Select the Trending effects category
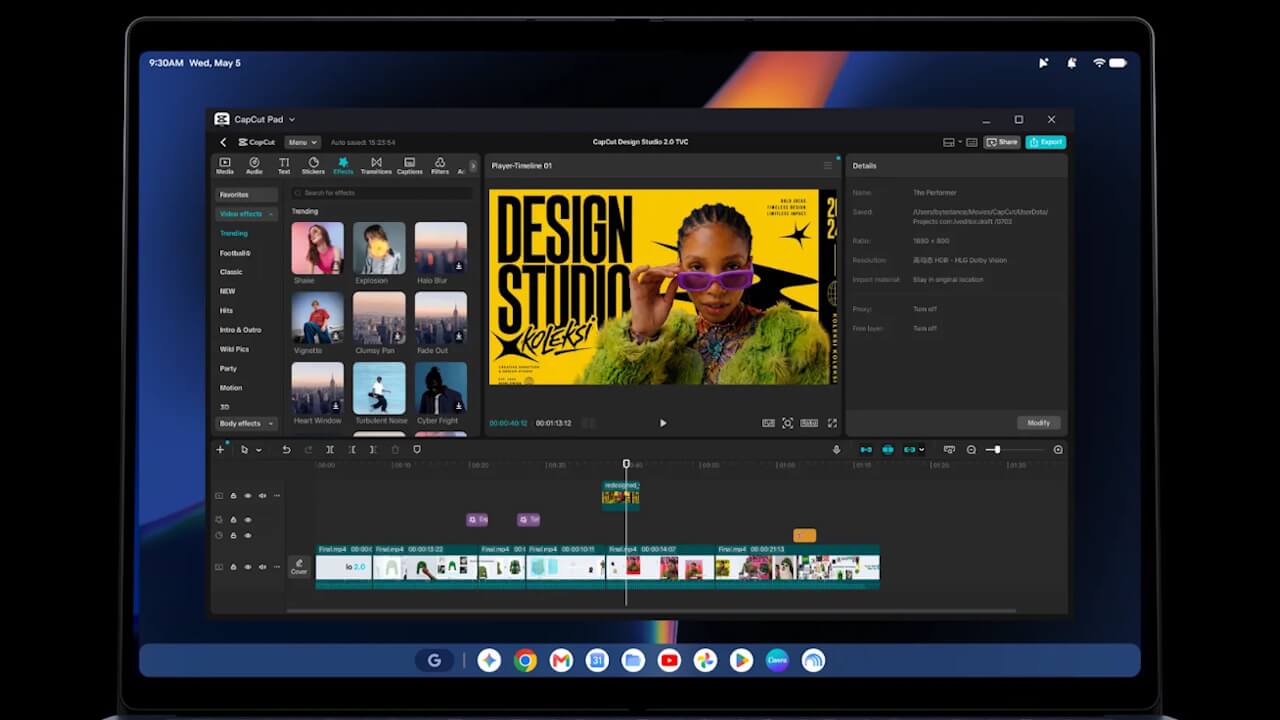 tap(234, 233)
